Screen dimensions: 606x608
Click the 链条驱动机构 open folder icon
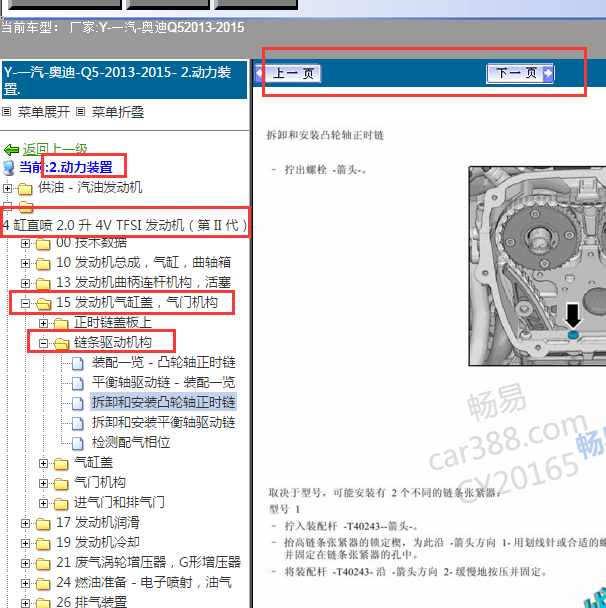(61, 344)
